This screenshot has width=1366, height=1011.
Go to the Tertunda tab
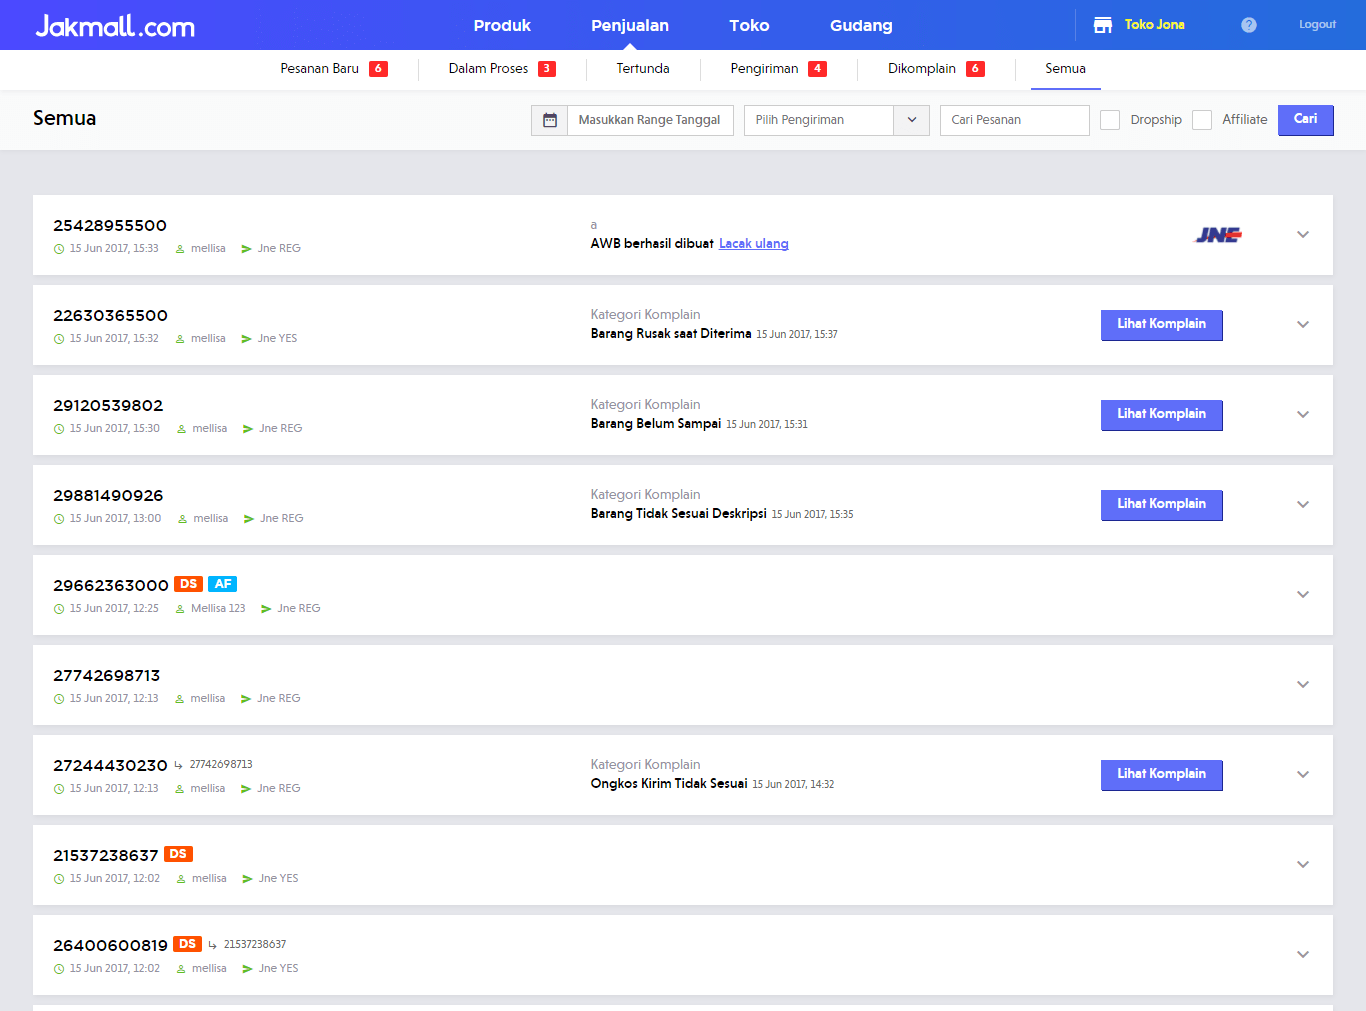point(643,69)
